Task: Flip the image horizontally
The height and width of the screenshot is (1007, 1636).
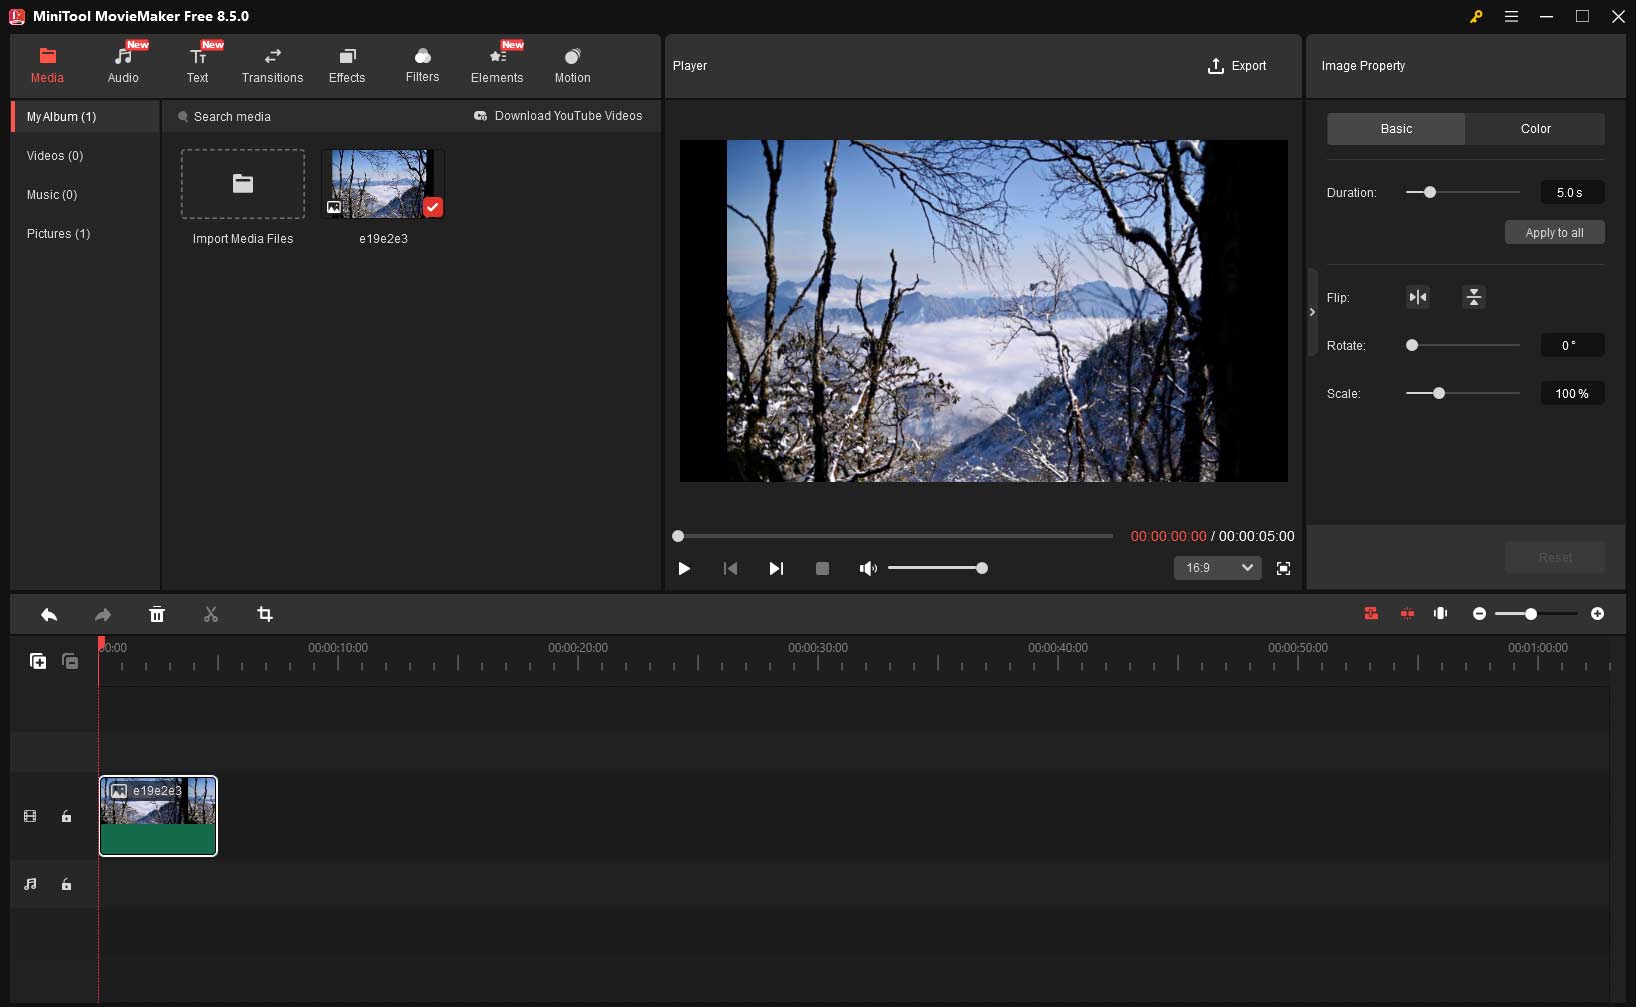Action: [1417, 297]
